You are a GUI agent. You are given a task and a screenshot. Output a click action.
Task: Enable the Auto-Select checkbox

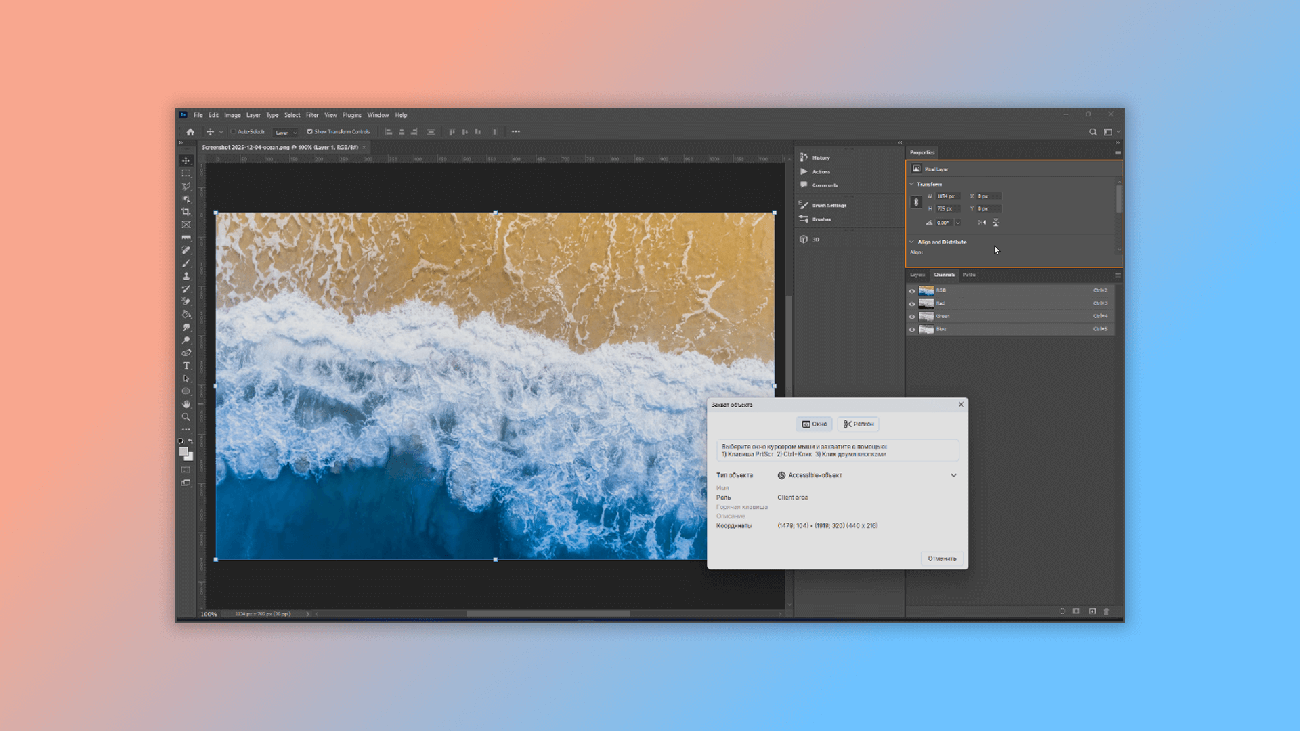(x=234, y=132)
